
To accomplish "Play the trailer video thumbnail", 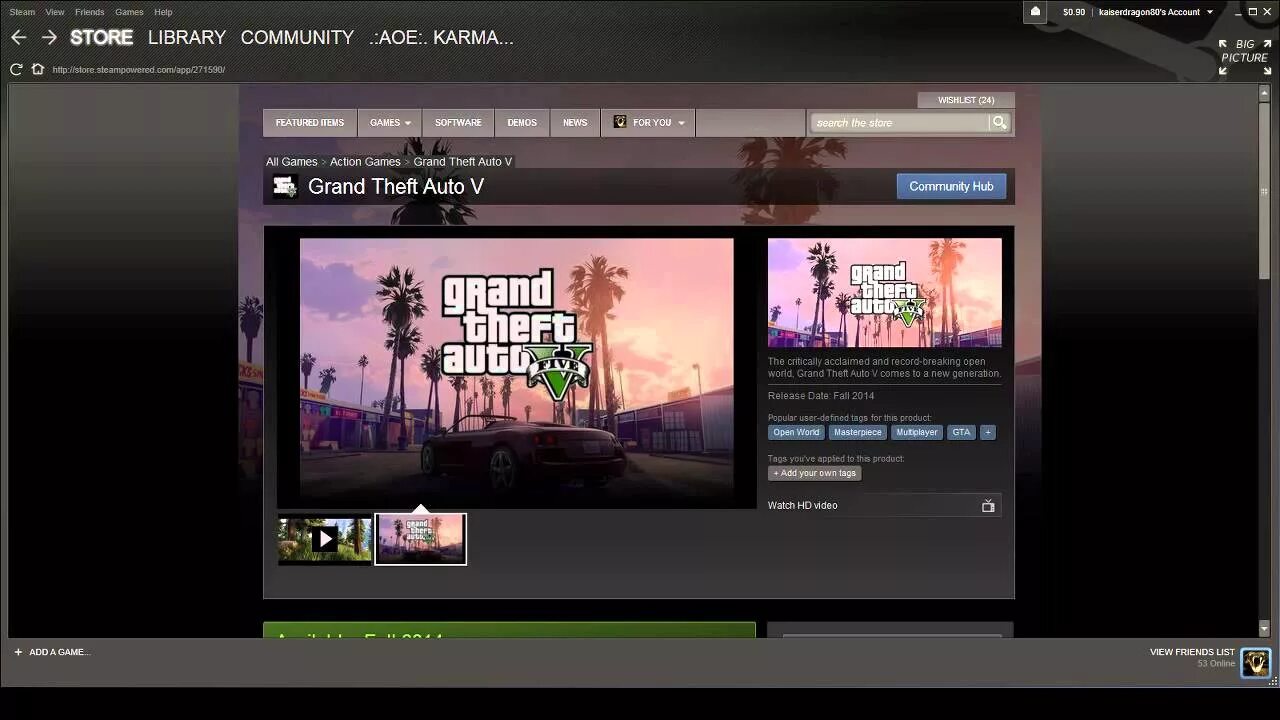I will point(324,539).
